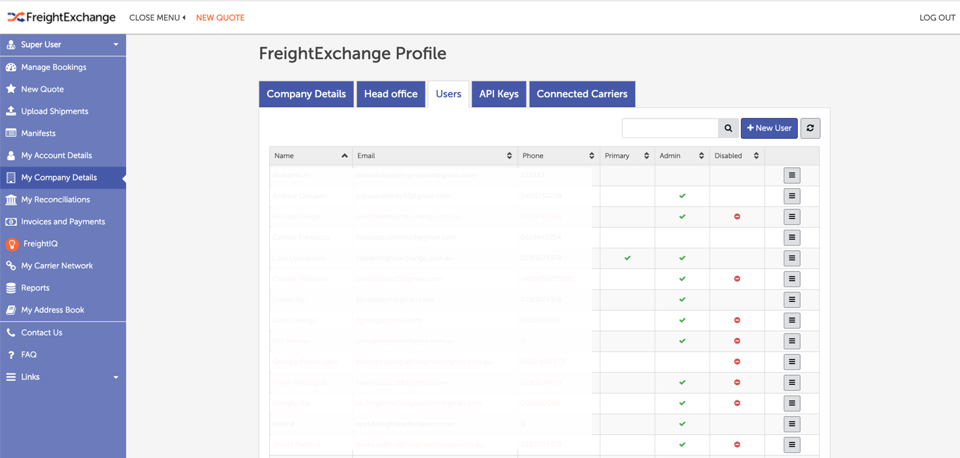This screenshot has height=458, width=960.
Task: Click the search magnifier button
Action: pos(728,129)
